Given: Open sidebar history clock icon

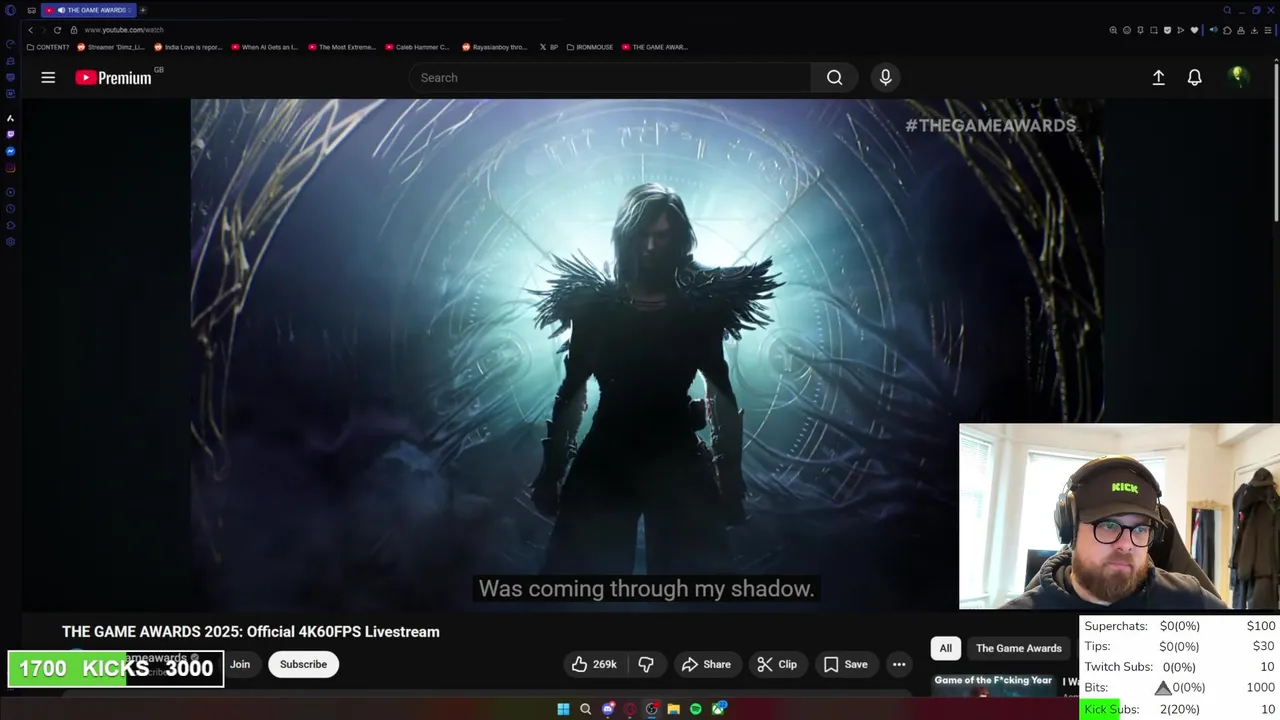Looking at the screenshot, I should click(x=10, y=208).
